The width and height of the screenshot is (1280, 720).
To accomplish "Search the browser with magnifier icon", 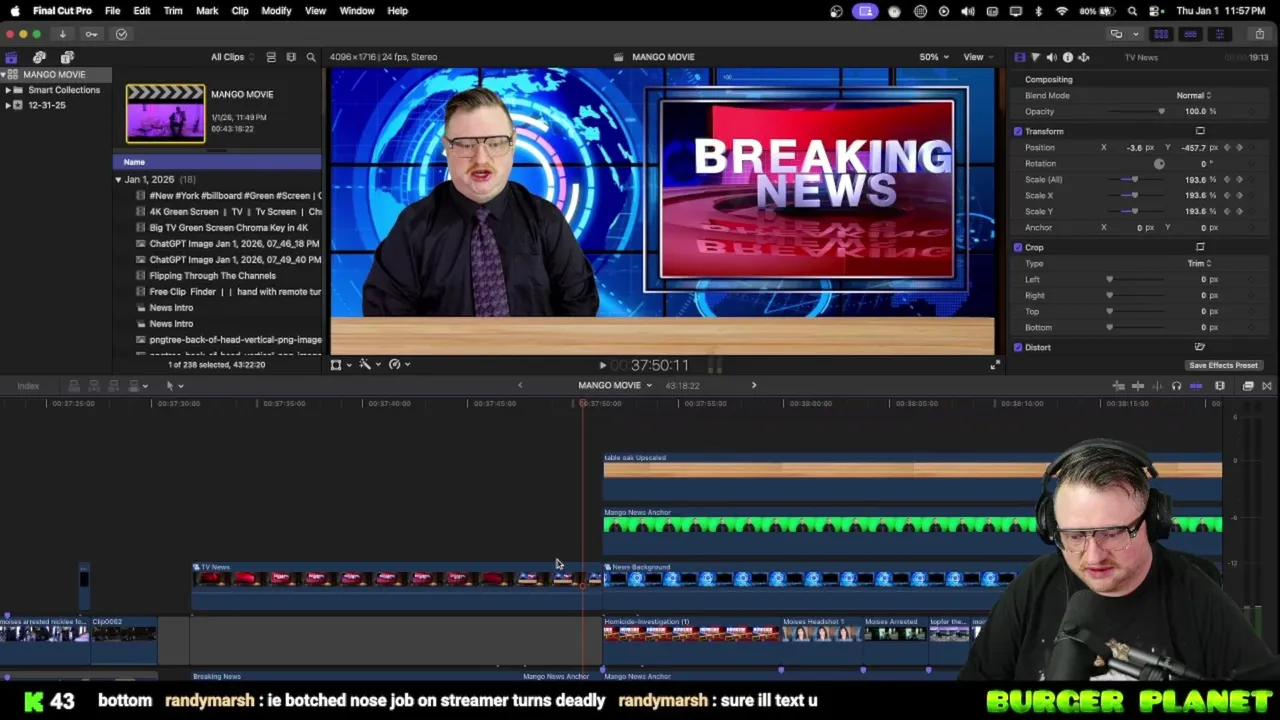I will pos(311,57).
